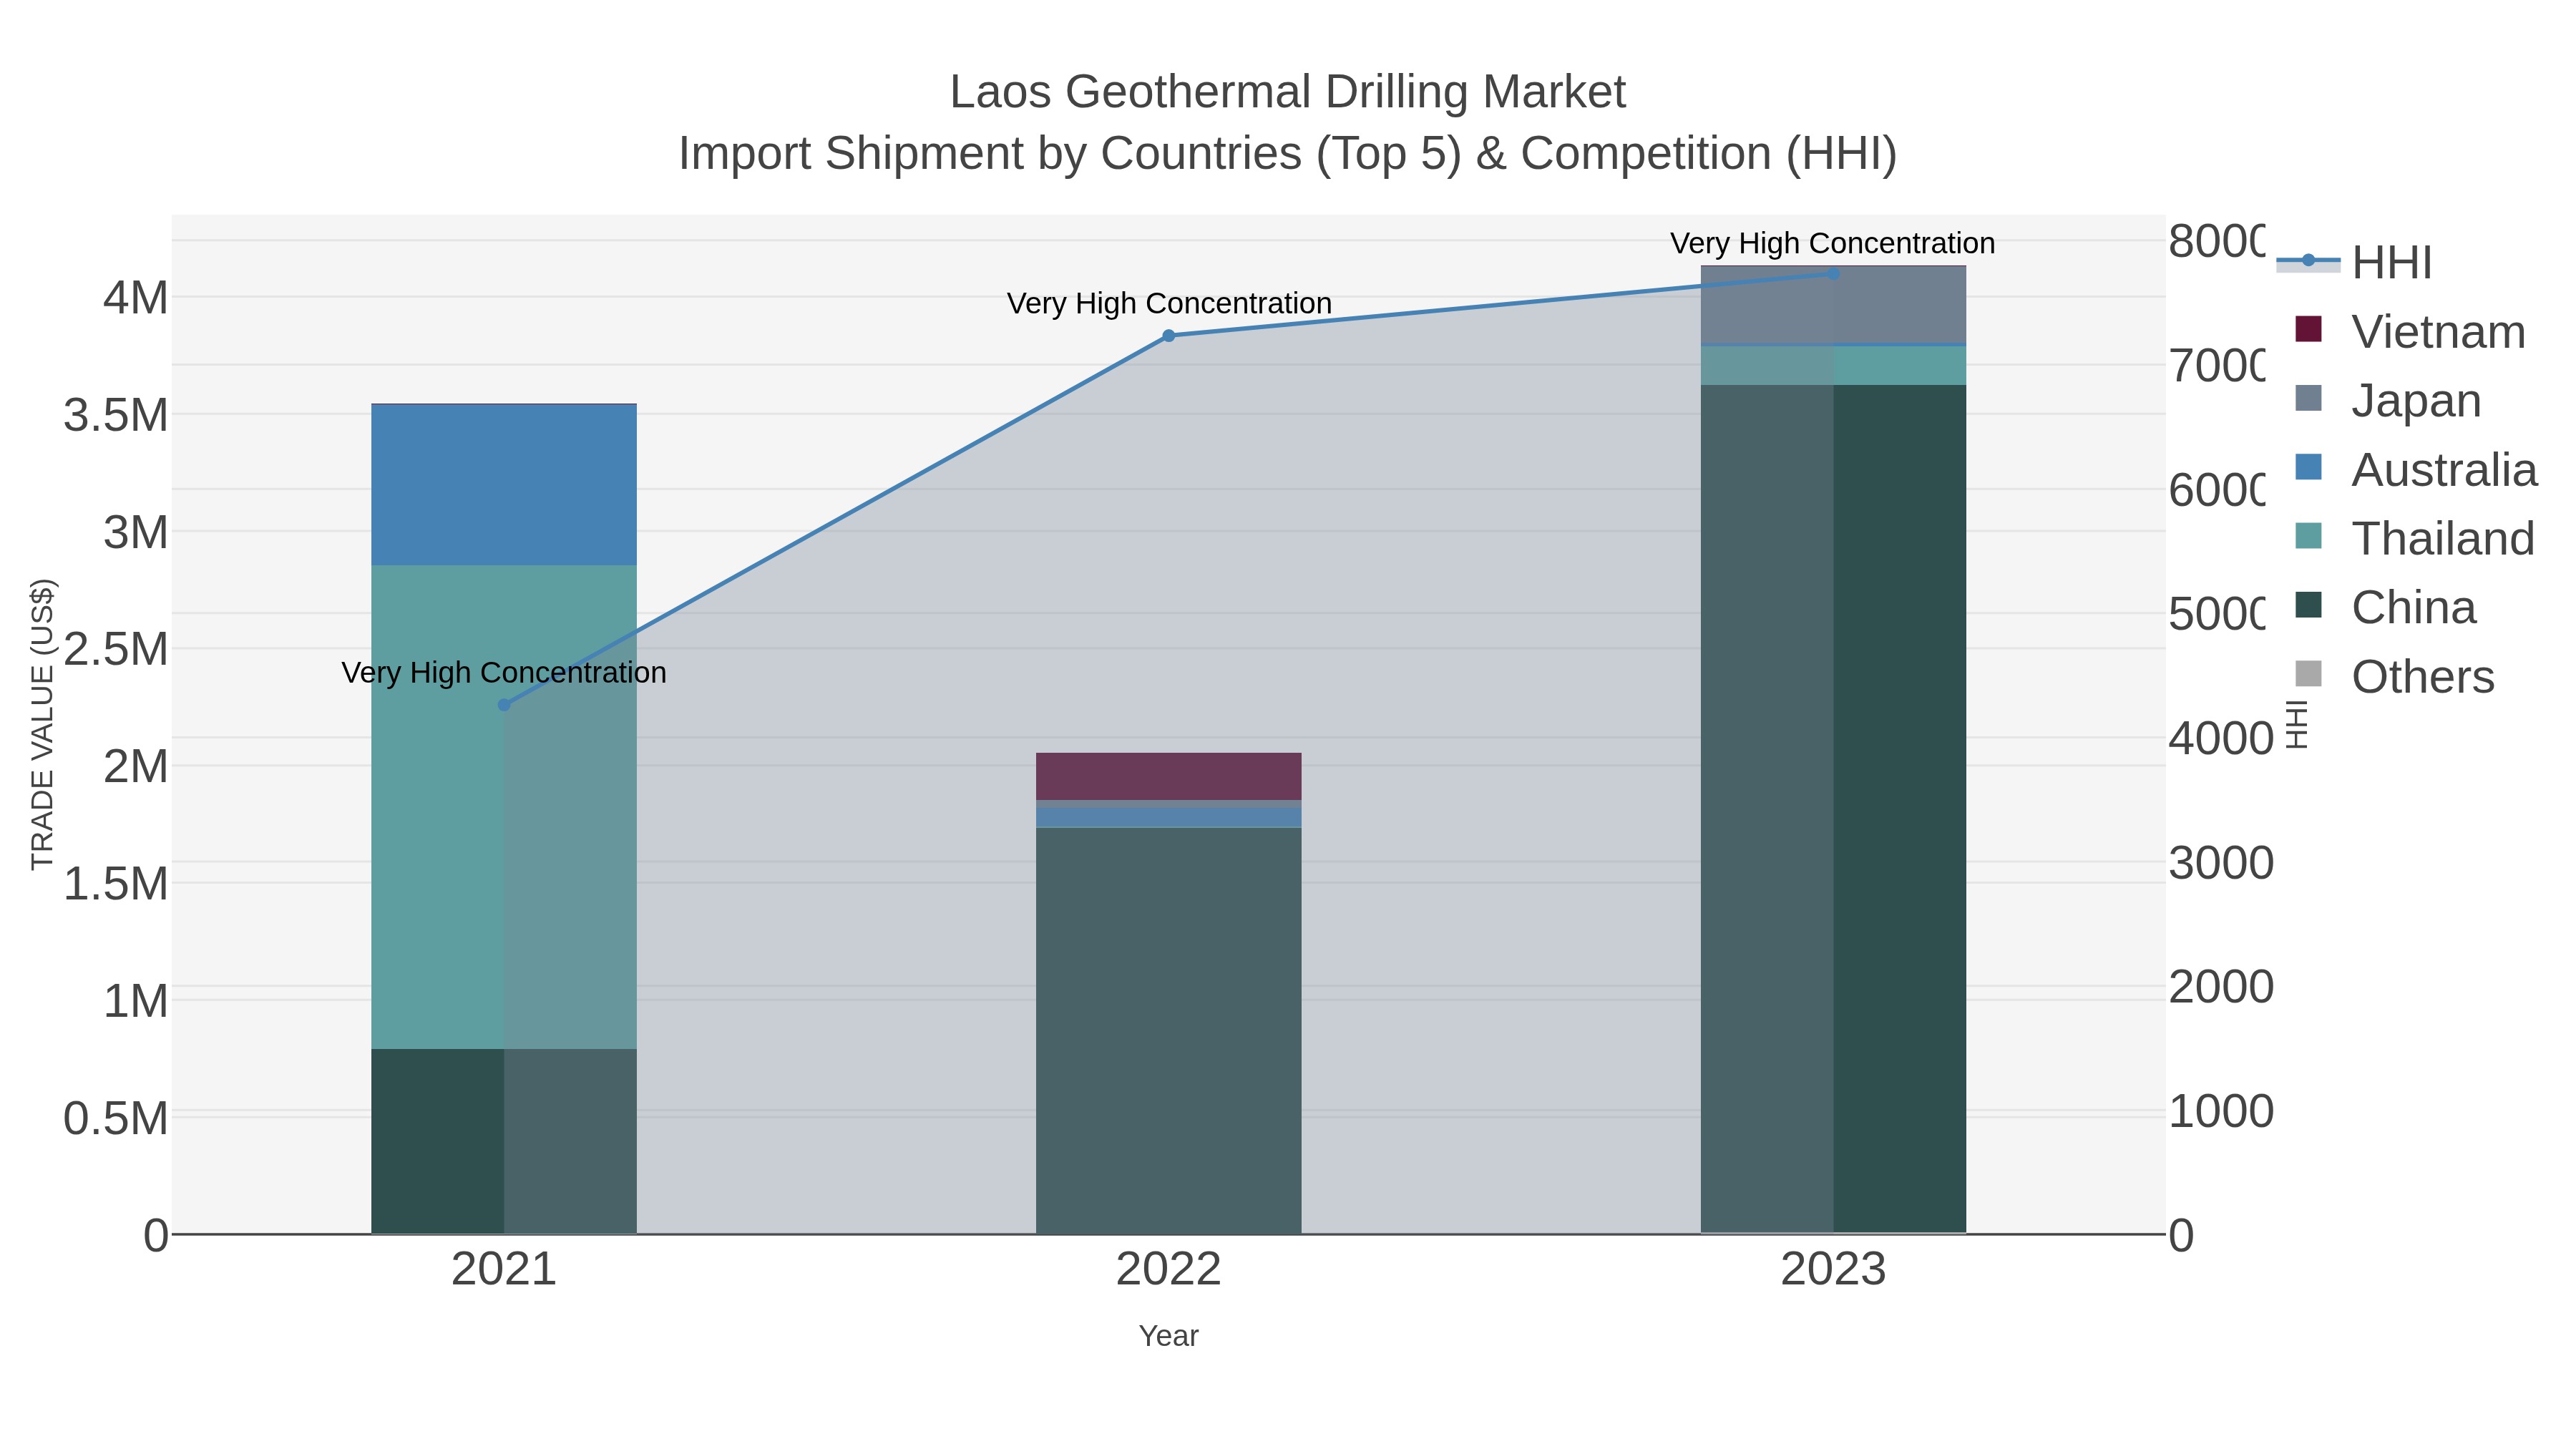Click the 2000 right-axis tick label
2576x1449 pixels.
pyautogui.click(x=2221, y=987)
